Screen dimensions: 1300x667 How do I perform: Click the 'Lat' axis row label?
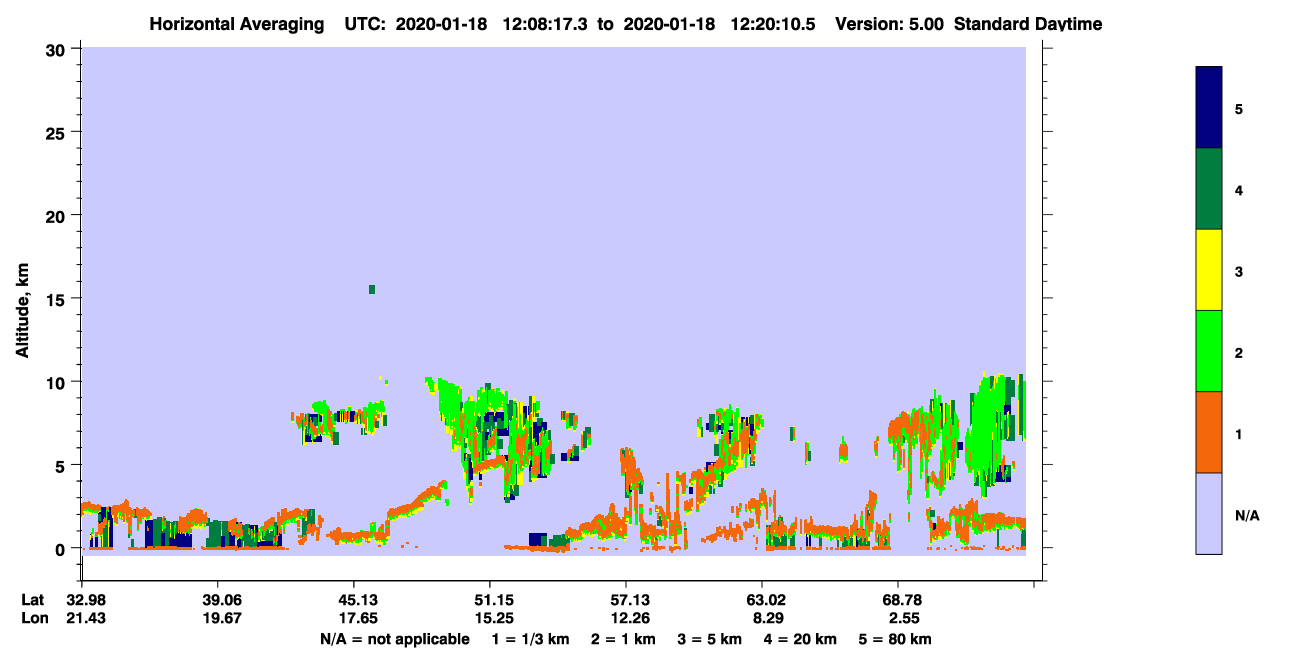pos(33,600)
